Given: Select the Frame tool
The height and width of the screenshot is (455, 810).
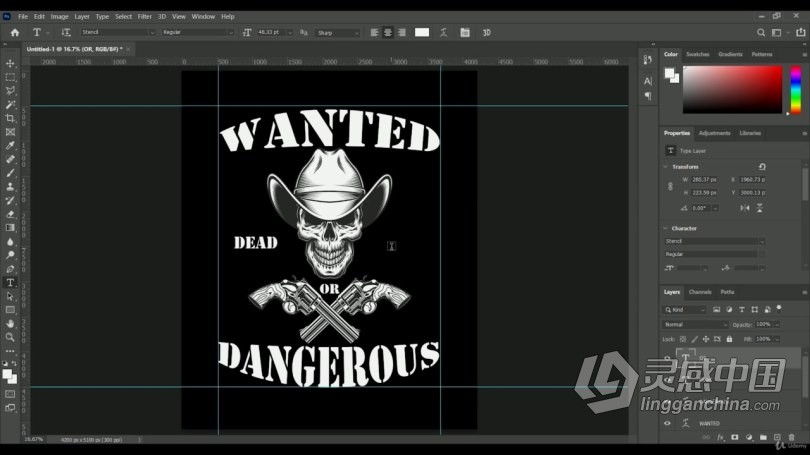Looking at the screenshot, I should point(10,132).
